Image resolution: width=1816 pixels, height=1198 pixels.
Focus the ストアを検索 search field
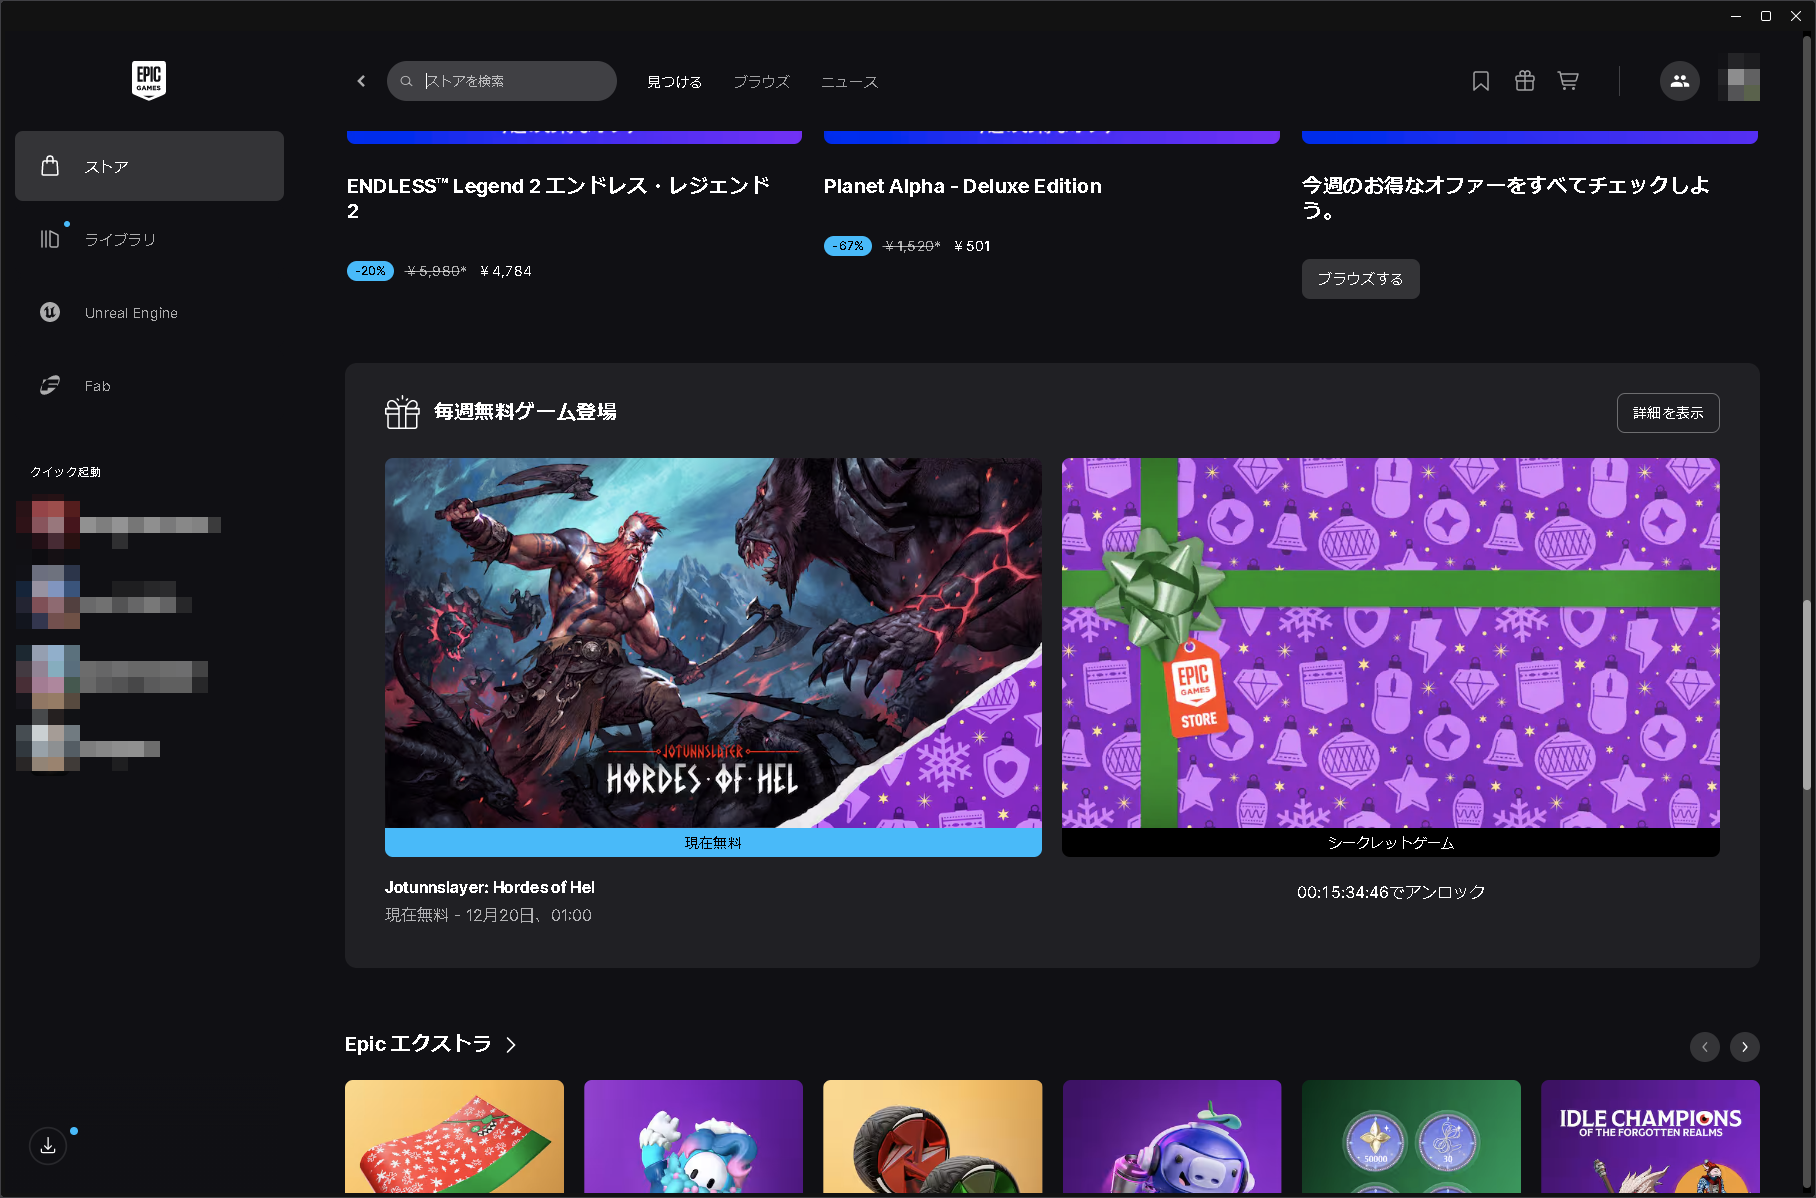point(502,81)
